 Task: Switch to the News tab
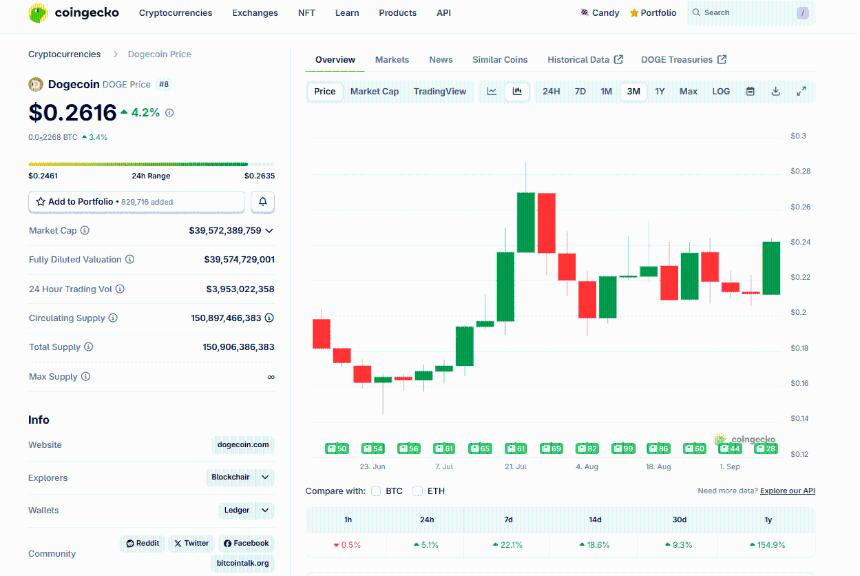pyautogui.click(x=441, y=60)
